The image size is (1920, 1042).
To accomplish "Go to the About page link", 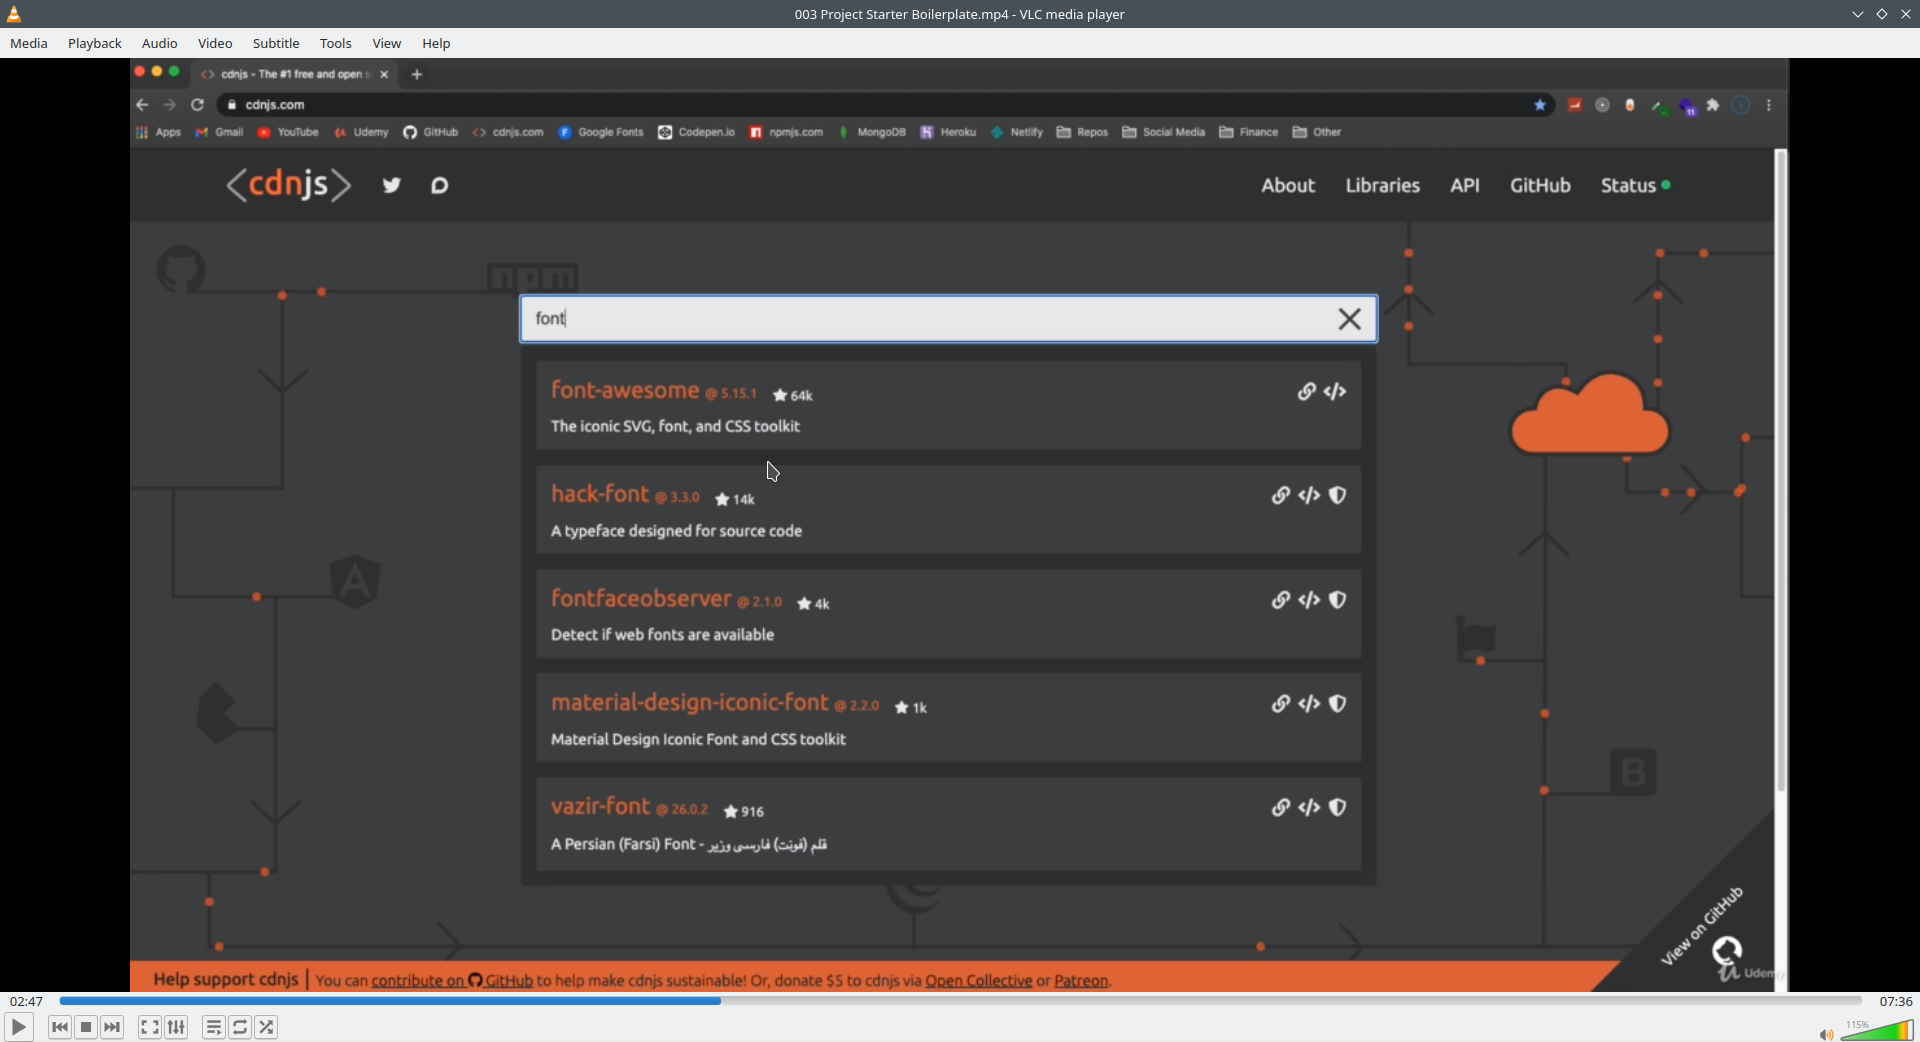I will click(x=1288, y=185).
